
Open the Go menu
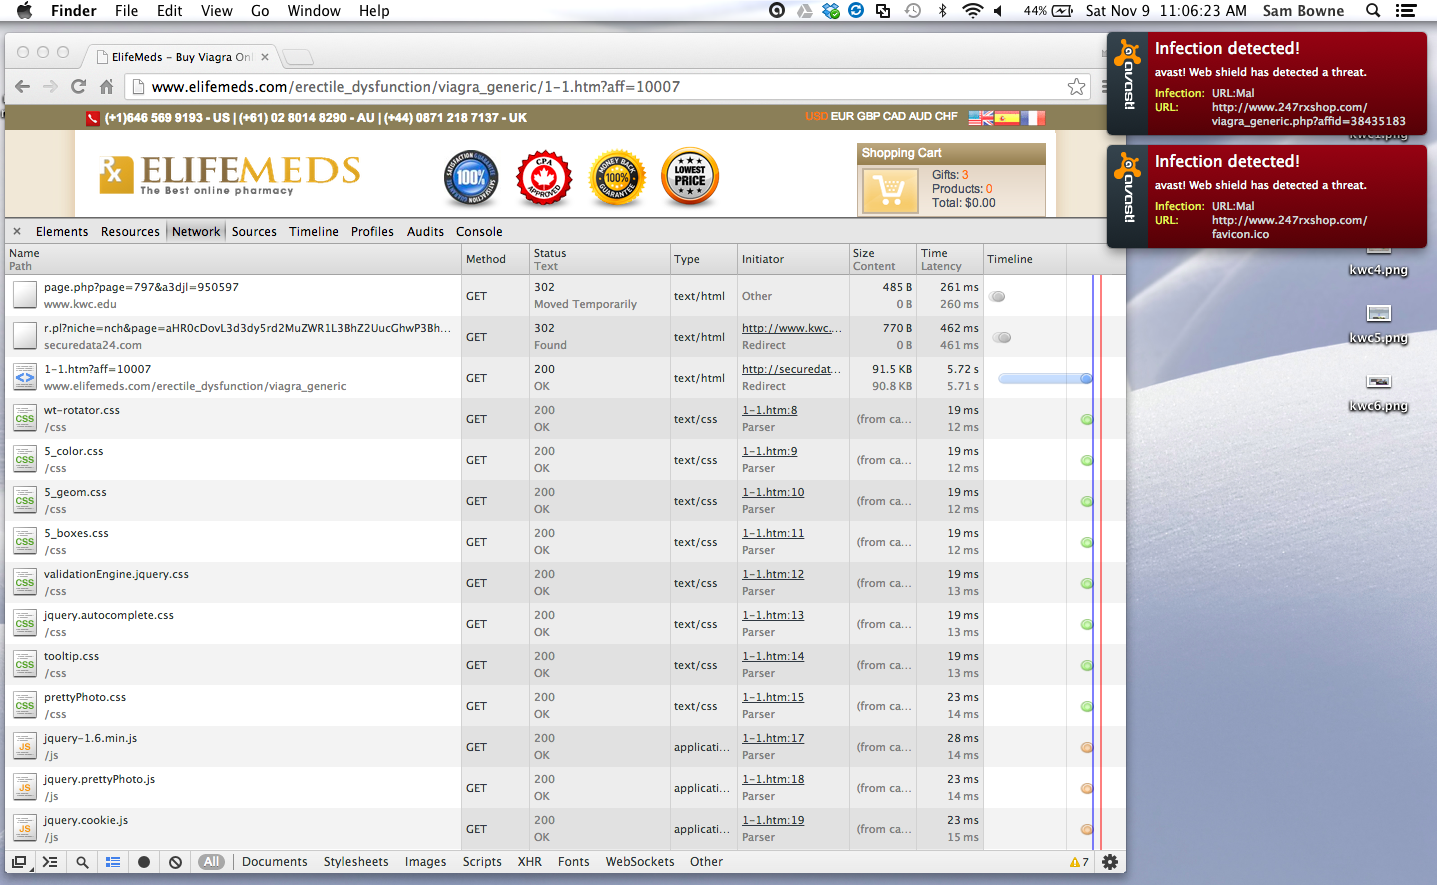260,11
